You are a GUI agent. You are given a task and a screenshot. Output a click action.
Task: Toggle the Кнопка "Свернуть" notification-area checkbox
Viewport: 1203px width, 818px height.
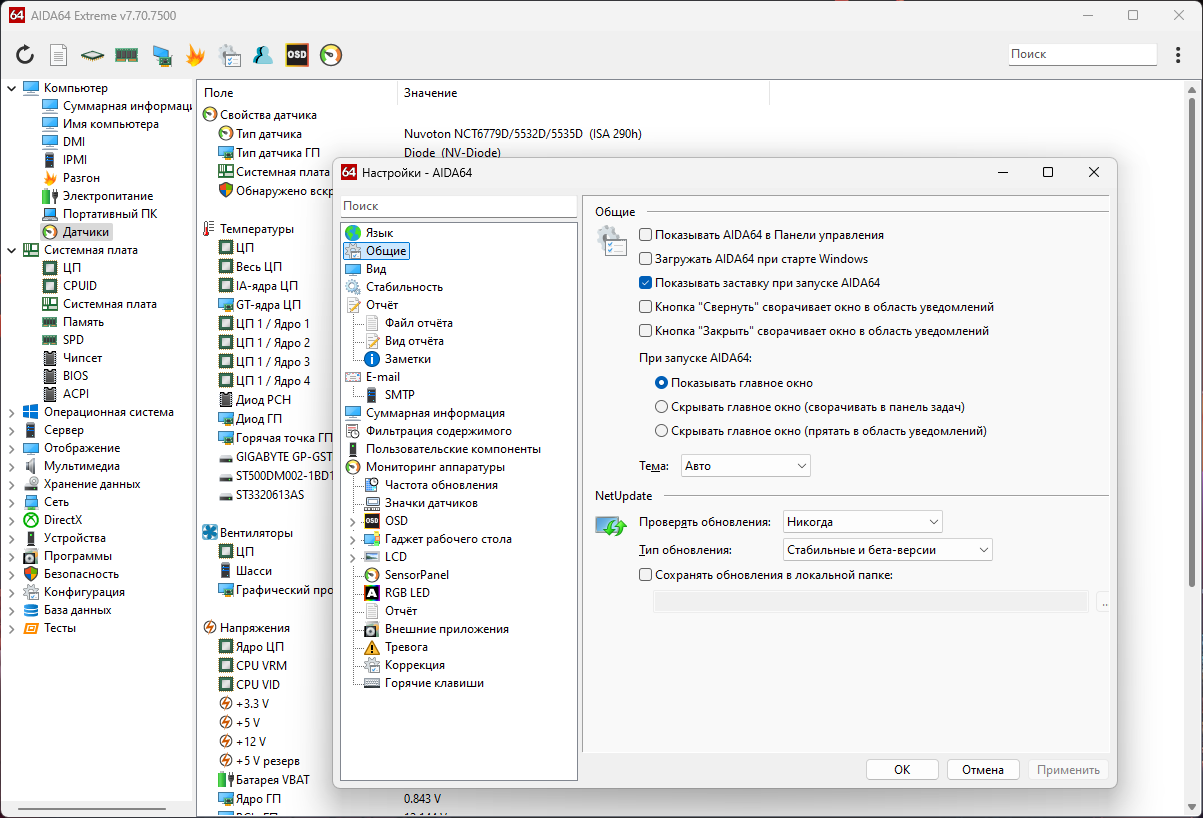[x=646, y=307]
